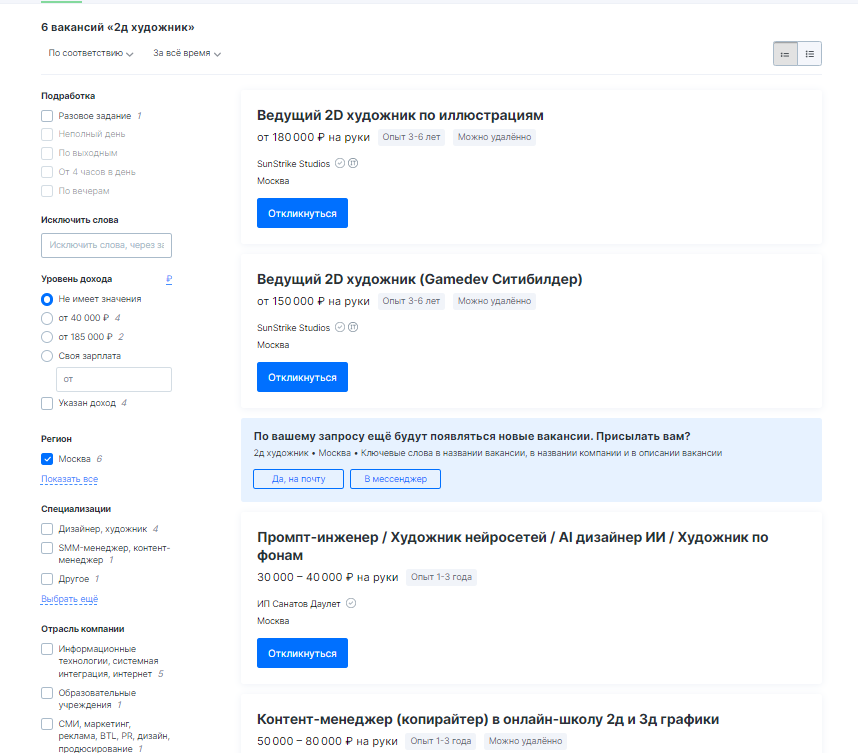
Task: Open the За всё время period dropdown
Action: click(187, 53)
